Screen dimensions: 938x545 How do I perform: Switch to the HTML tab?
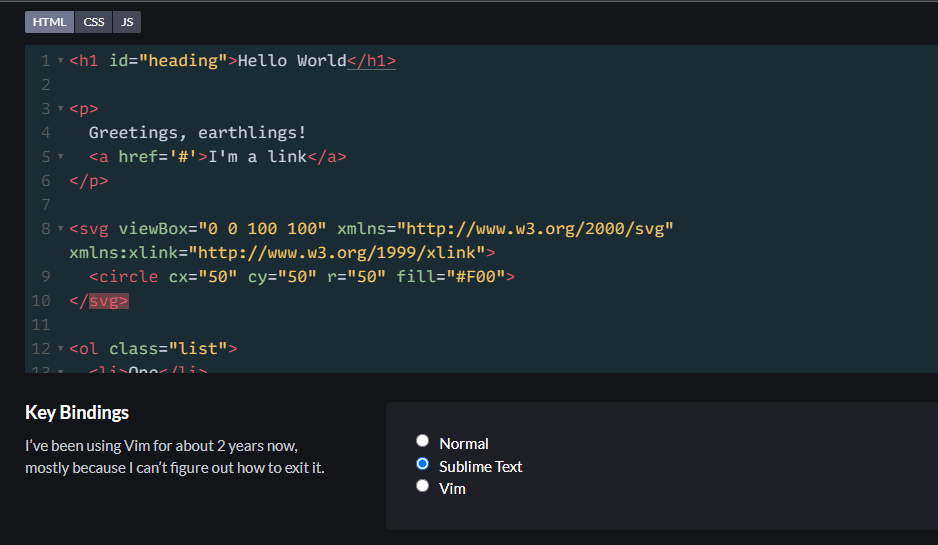(50, 22)
